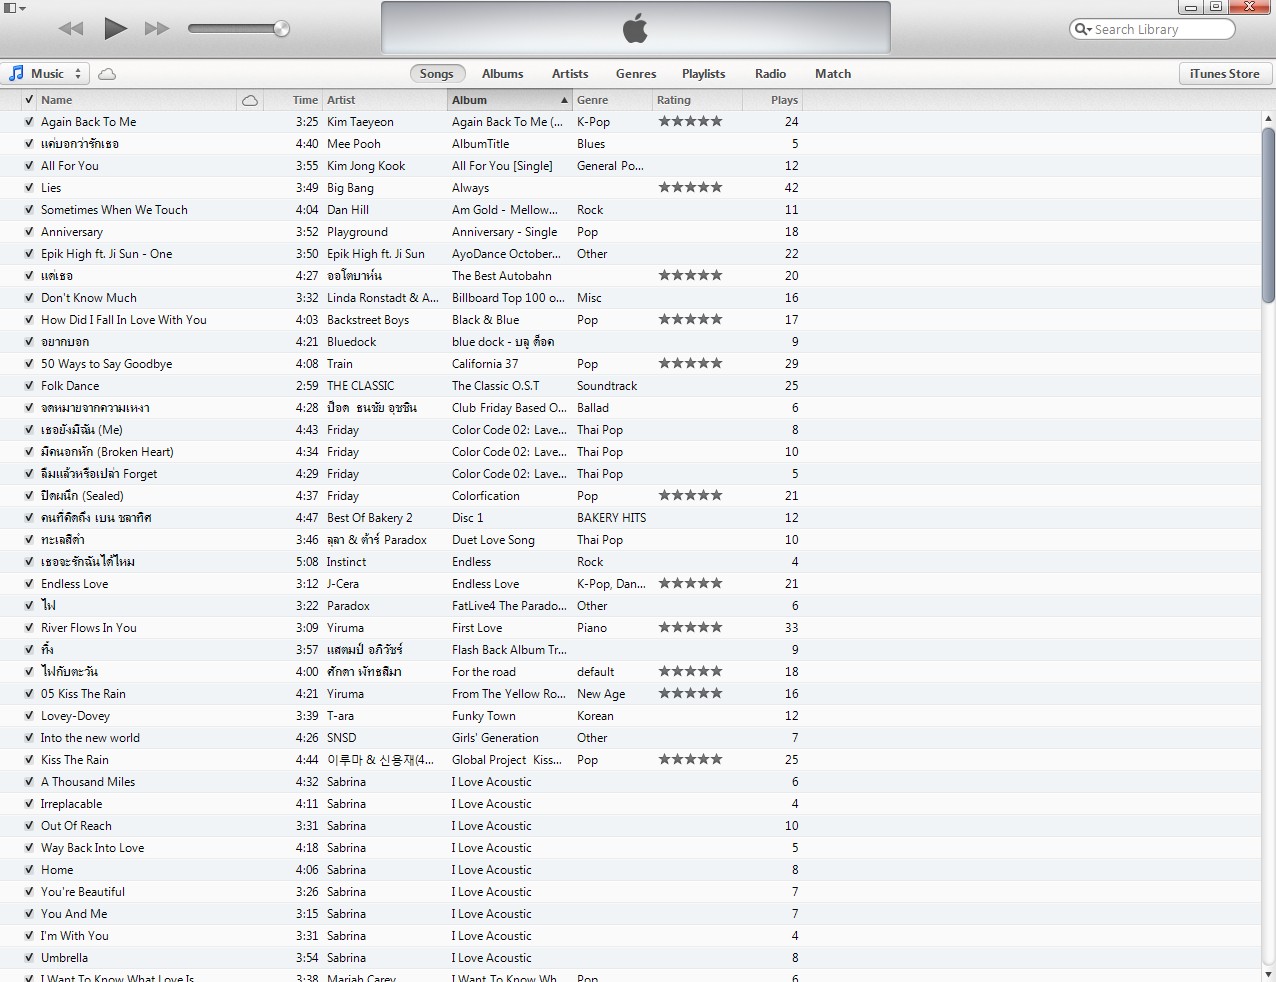Set star rating for Again Back To Me

(690, 121)
